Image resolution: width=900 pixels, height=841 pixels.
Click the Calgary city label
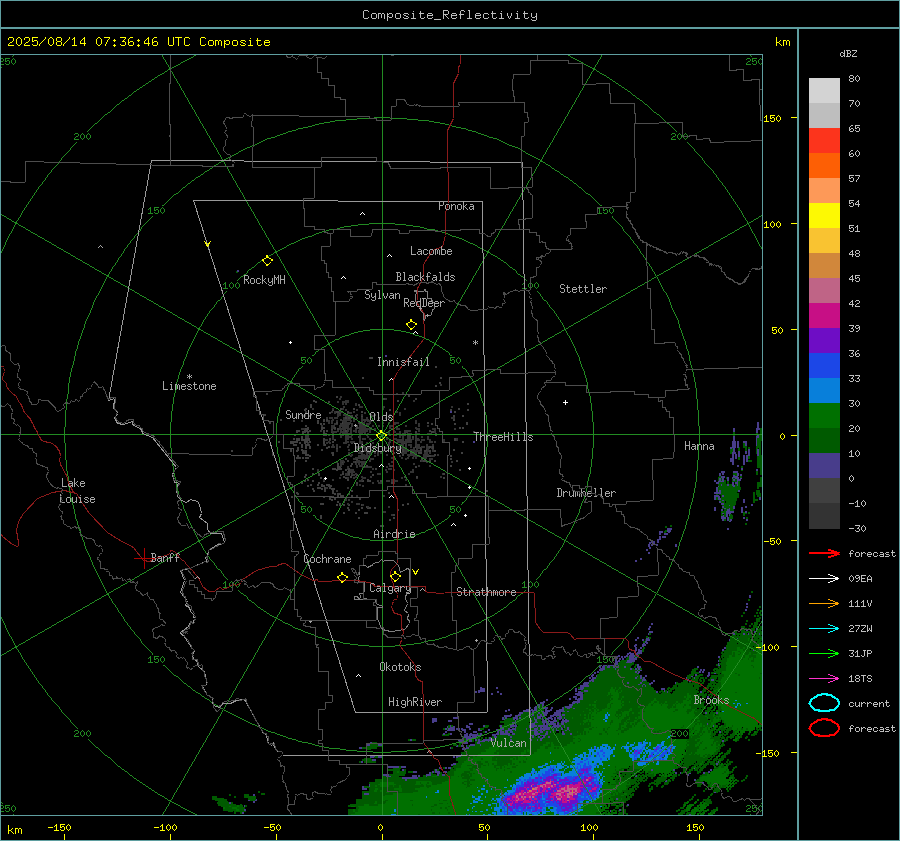390,588
